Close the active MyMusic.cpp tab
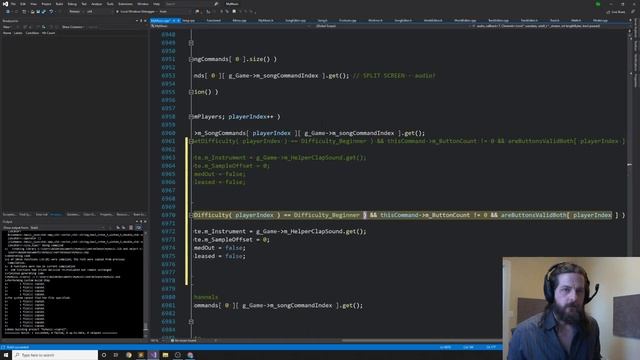Screen dimensions: 640x360 tap(178, 20)
